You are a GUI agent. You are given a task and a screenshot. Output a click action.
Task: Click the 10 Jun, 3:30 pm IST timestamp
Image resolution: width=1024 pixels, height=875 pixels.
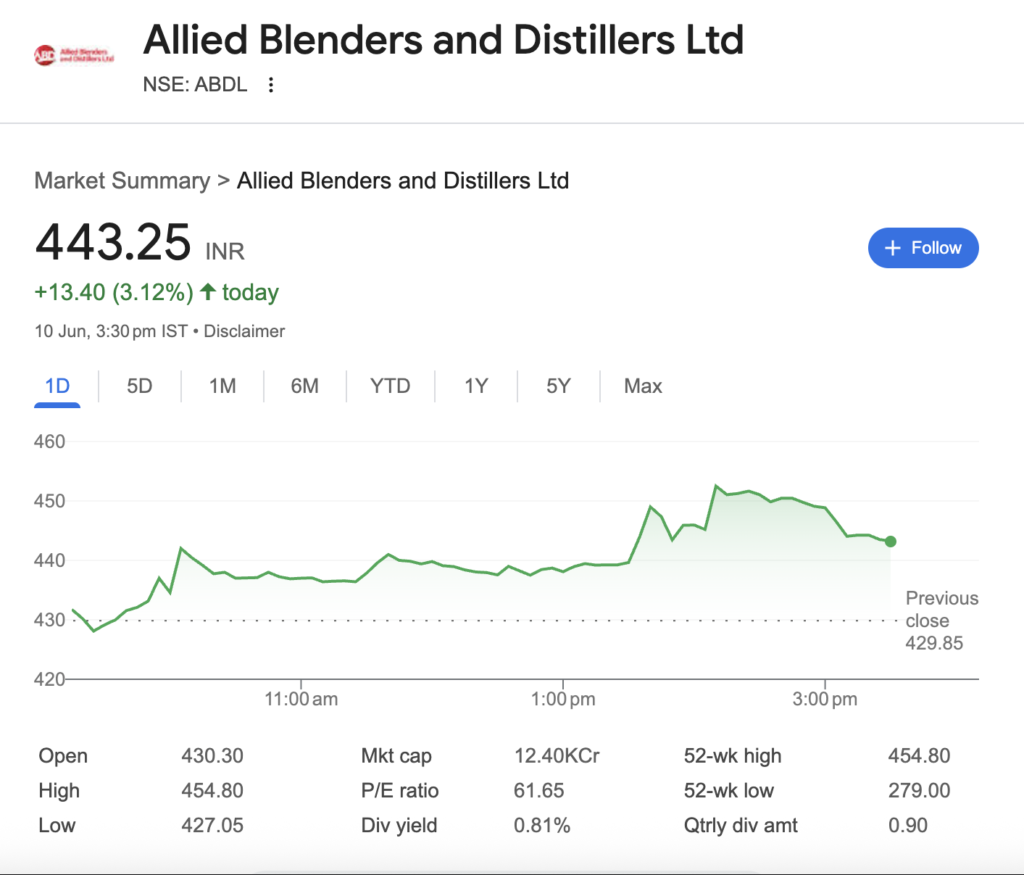[111, 331]
